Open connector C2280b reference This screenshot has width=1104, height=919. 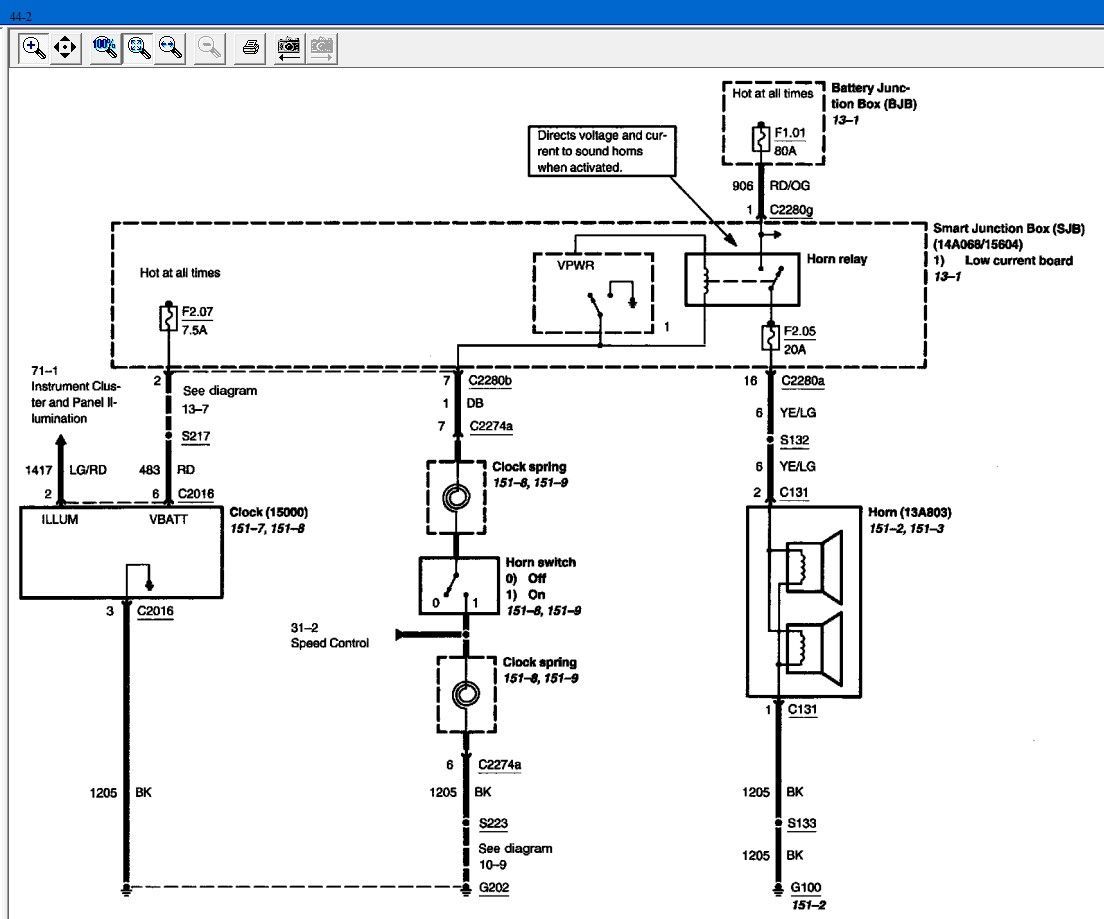tap(493, 380)
